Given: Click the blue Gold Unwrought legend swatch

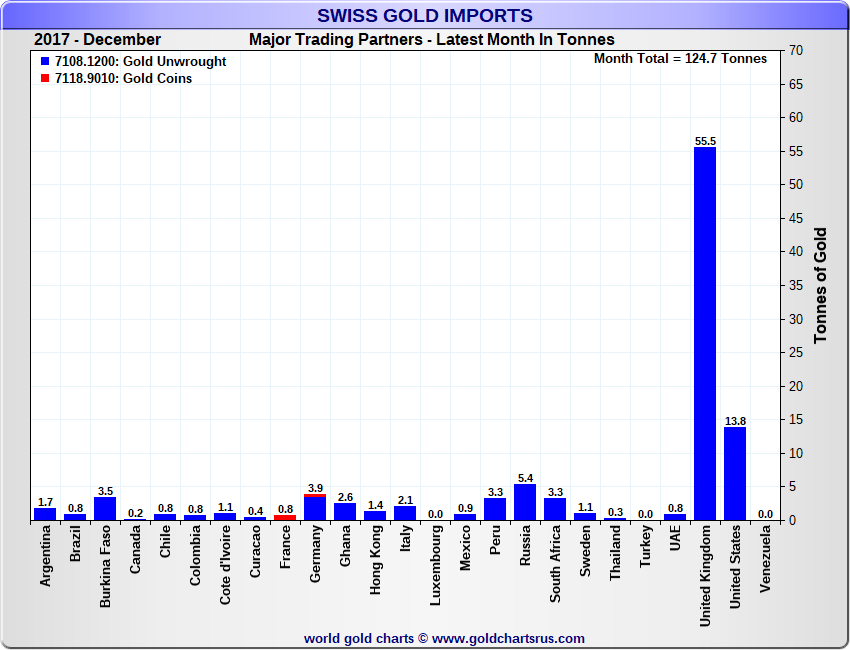Looking at the screenshot, I should coord(45,62).
